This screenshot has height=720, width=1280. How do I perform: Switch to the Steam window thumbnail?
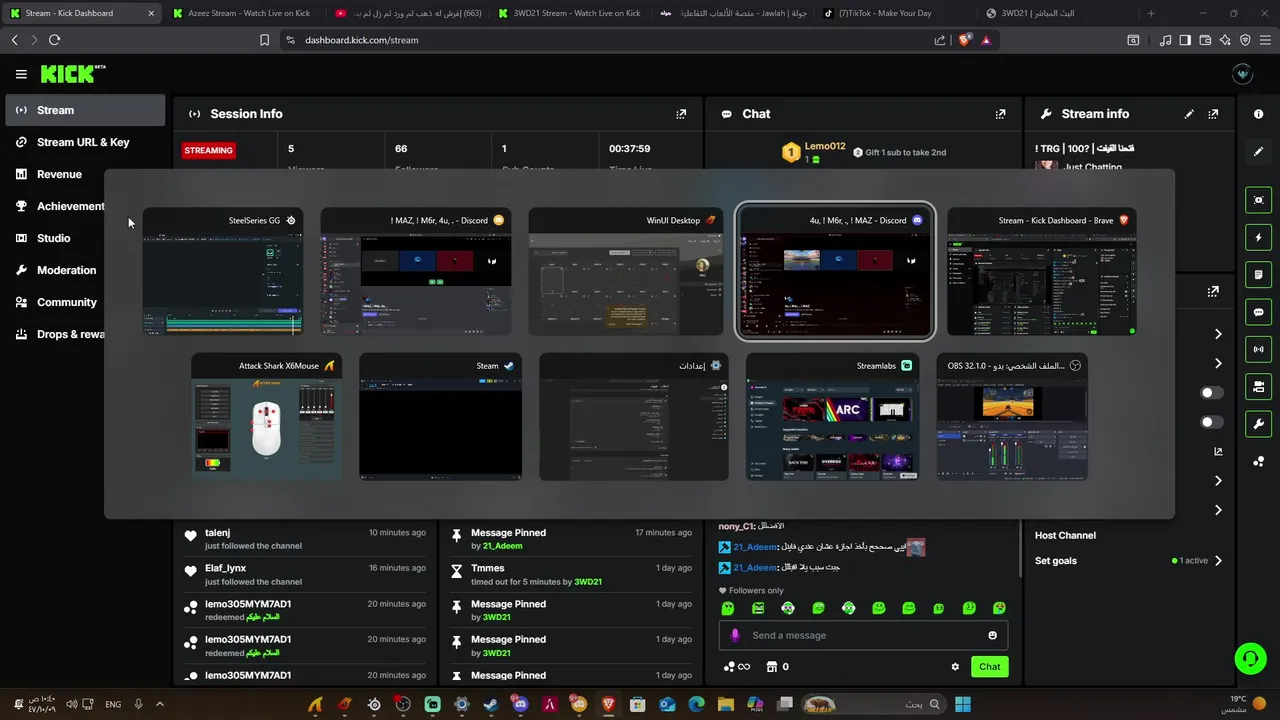pos(440,417)
